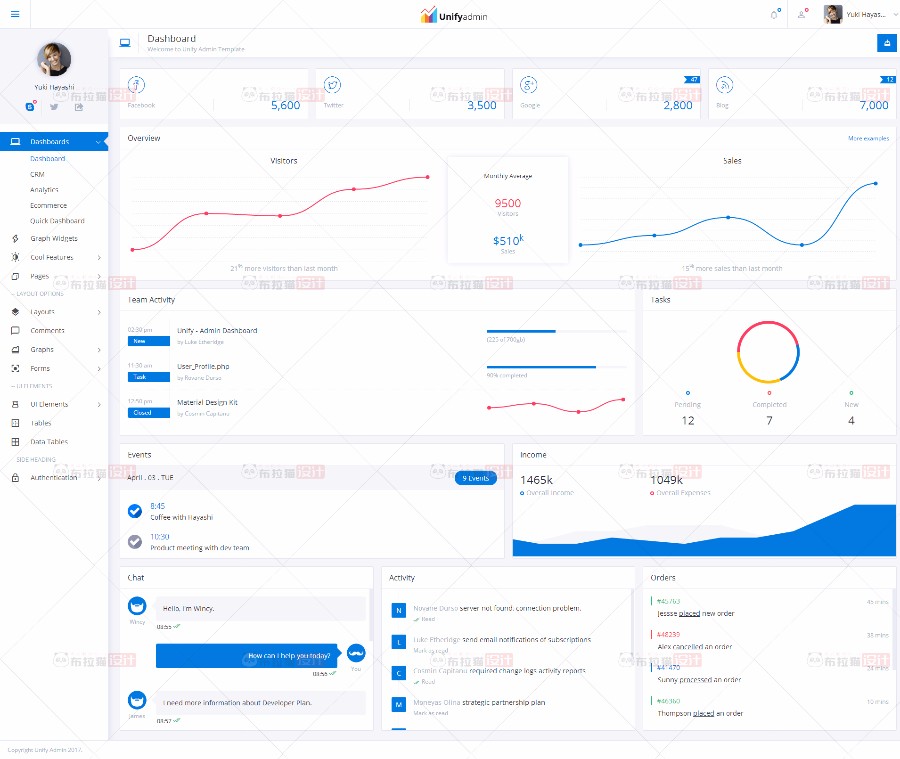Open the More examples link

(x=868, y=138)
